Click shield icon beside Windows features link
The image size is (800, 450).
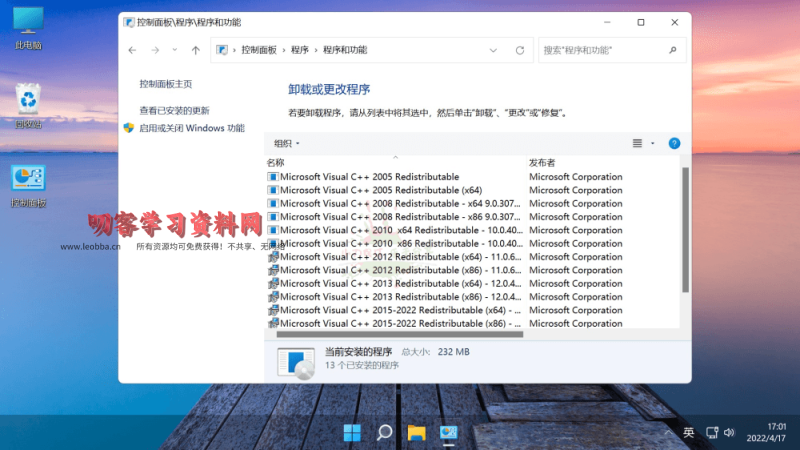[x=129, y=128]
